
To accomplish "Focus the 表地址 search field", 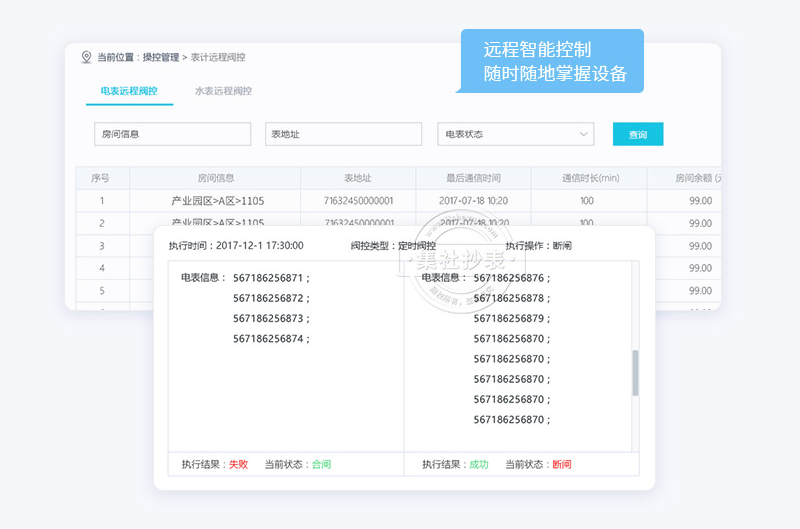I will [x=343, y=134].
